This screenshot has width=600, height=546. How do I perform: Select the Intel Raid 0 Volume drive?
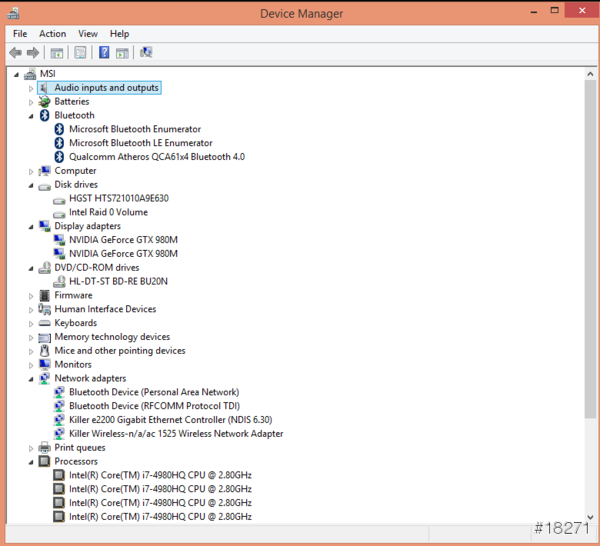pos(108,212)
